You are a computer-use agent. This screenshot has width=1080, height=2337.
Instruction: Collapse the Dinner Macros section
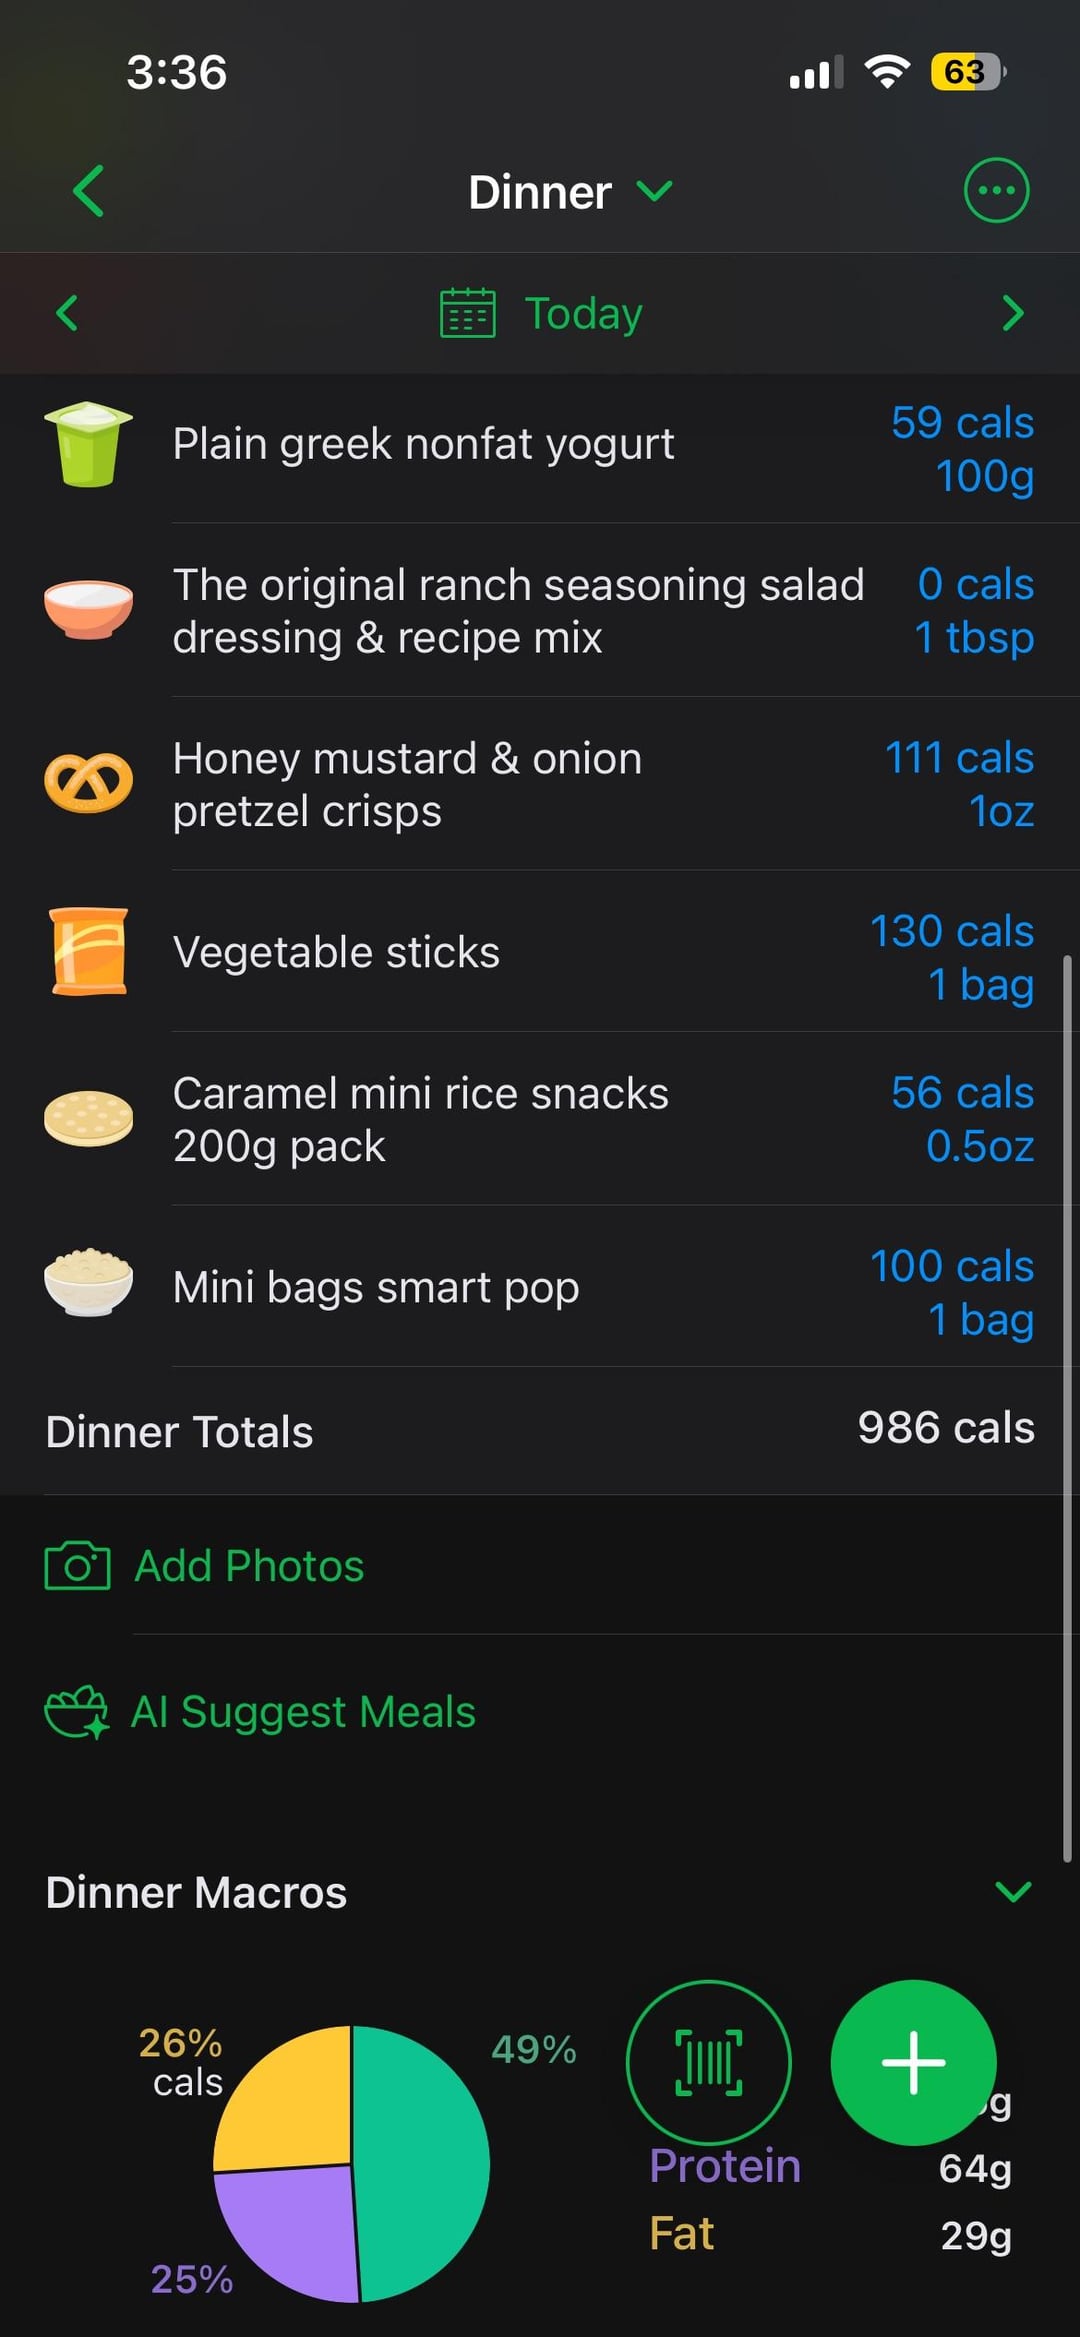coord(1013,1892)
